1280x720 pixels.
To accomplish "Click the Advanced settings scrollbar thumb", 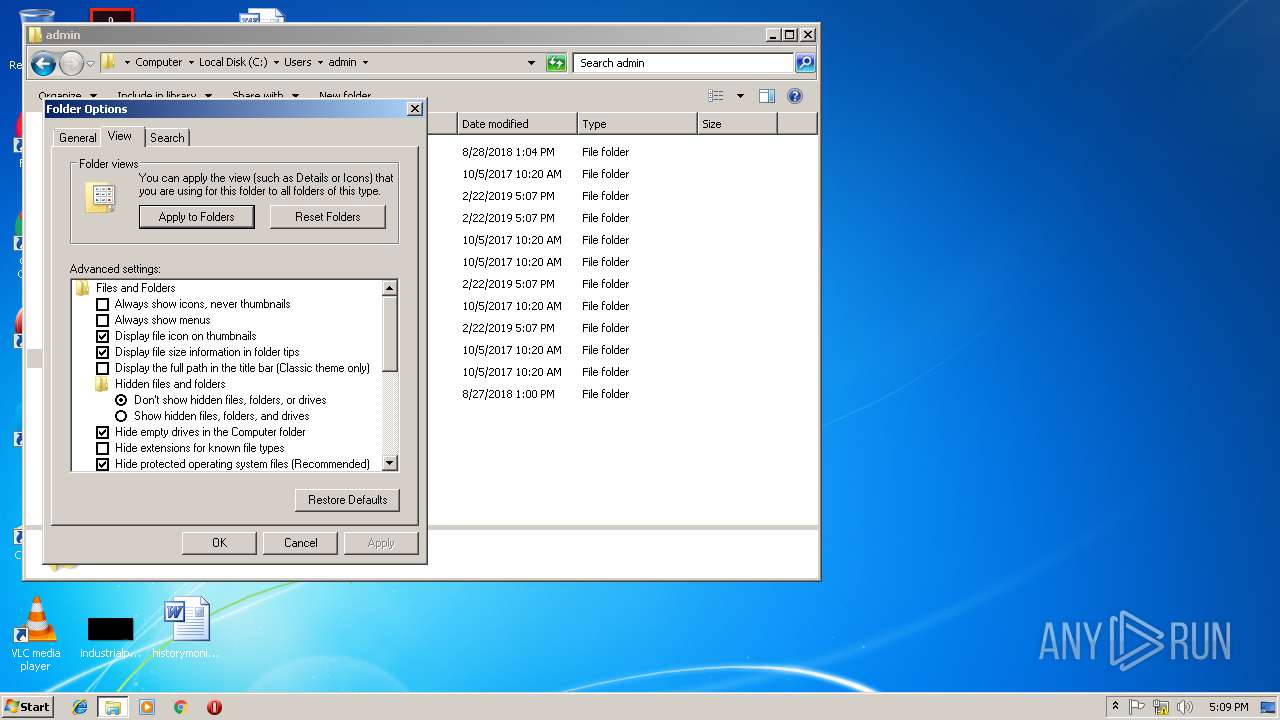I will click(390, 334).
